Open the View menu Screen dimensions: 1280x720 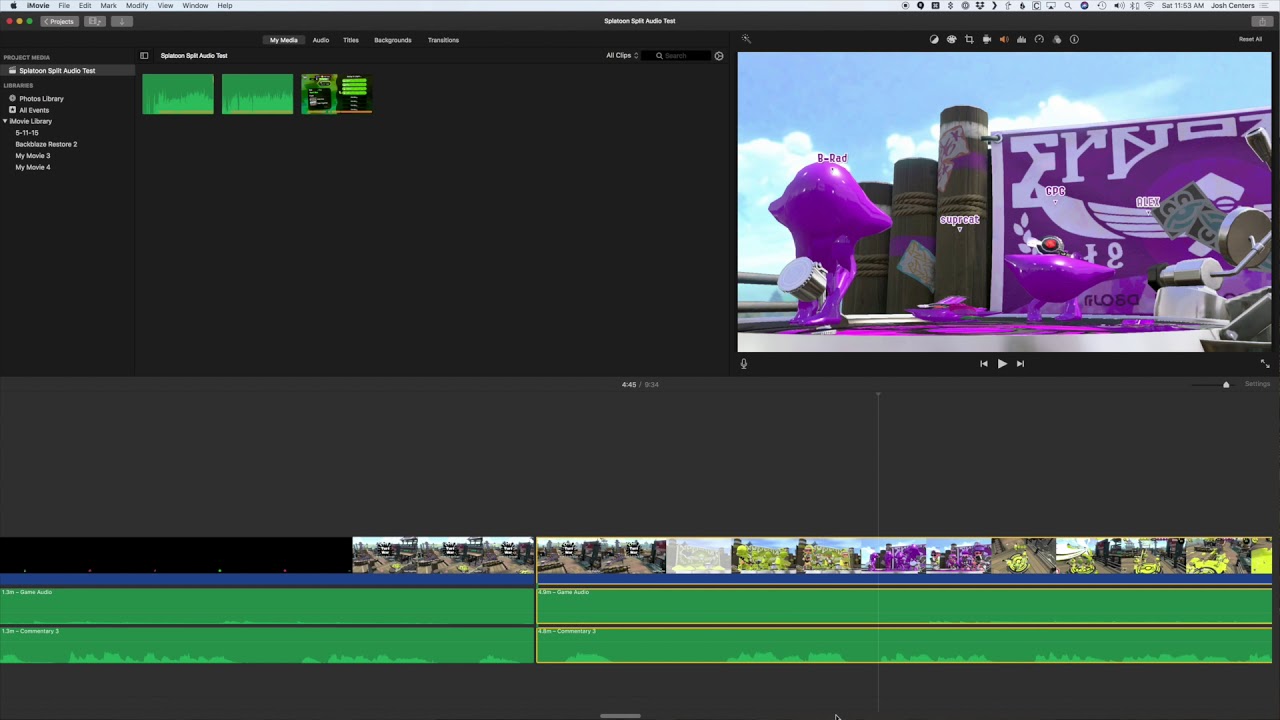click(x=165, y=6)
